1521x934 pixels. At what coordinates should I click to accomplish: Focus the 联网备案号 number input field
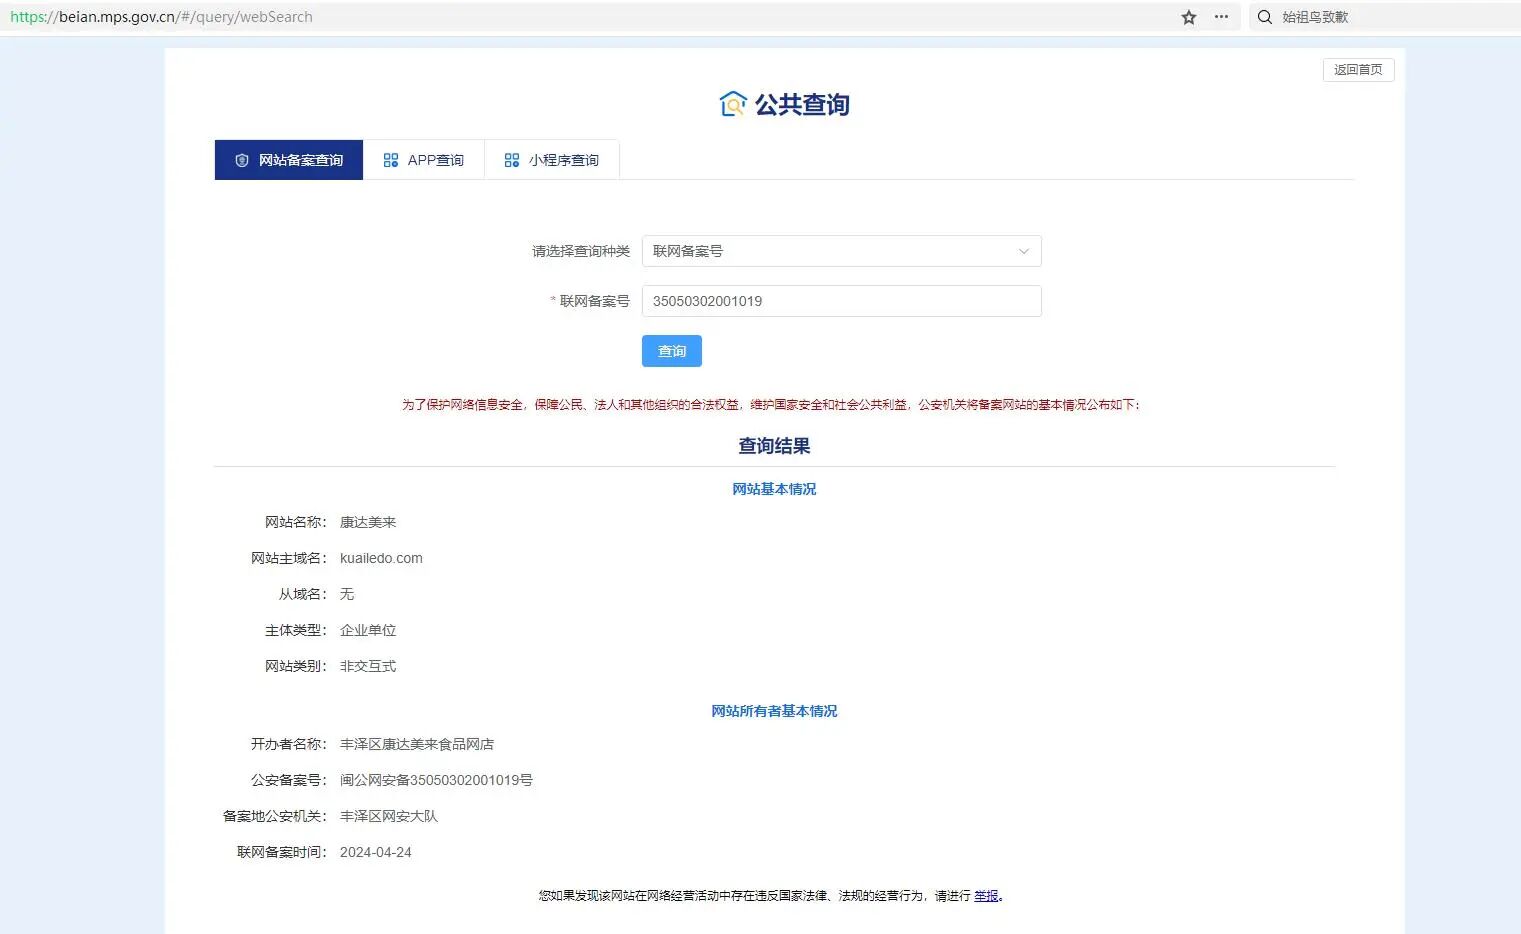tap(841, 301)
